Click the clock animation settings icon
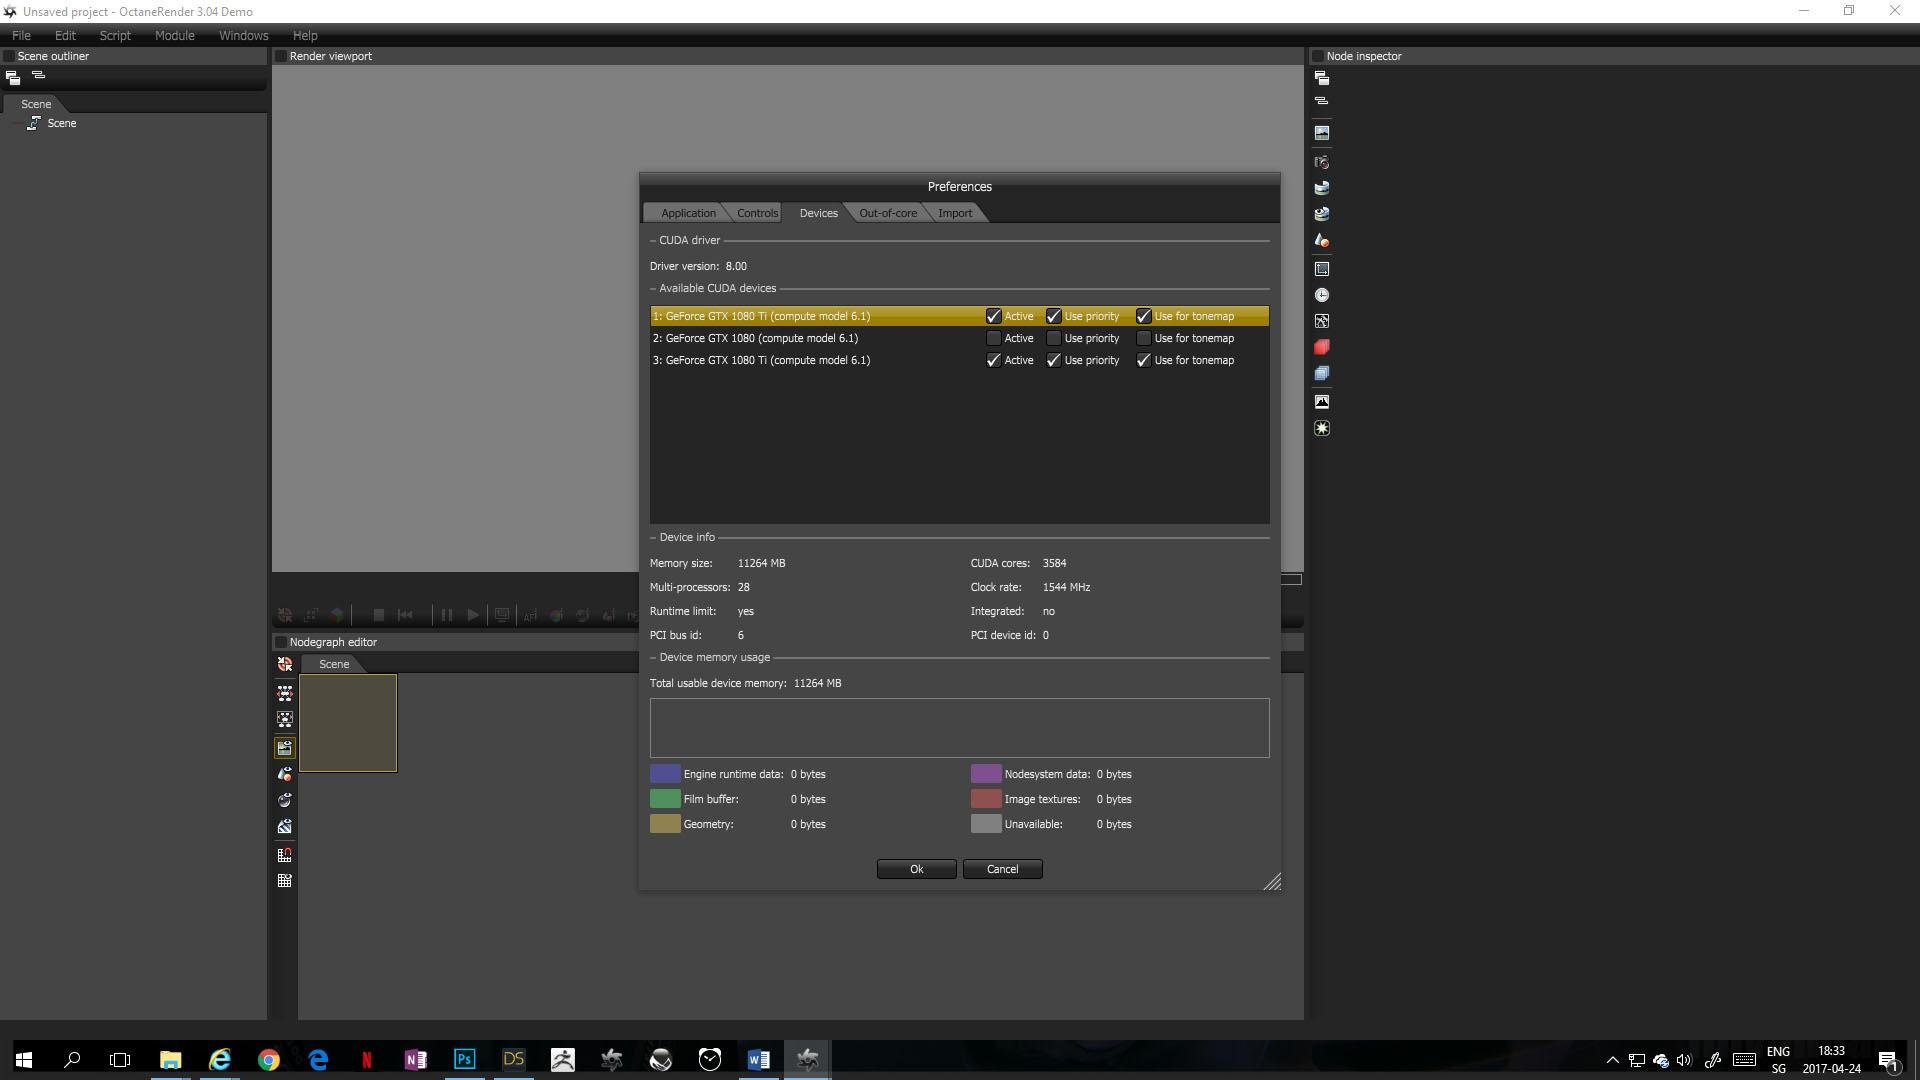This screenshot has height=1080, width=1920. (x=1321, y=295)
